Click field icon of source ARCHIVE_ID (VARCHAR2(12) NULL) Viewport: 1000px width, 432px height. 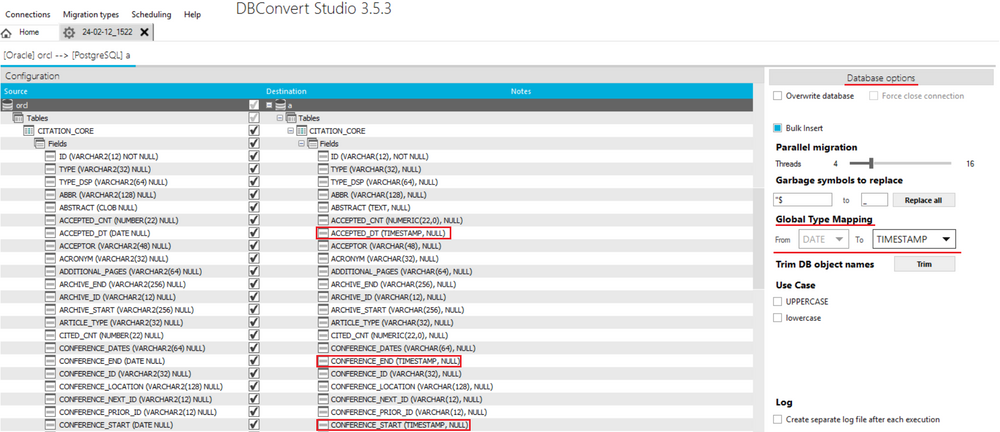point(50,297)
